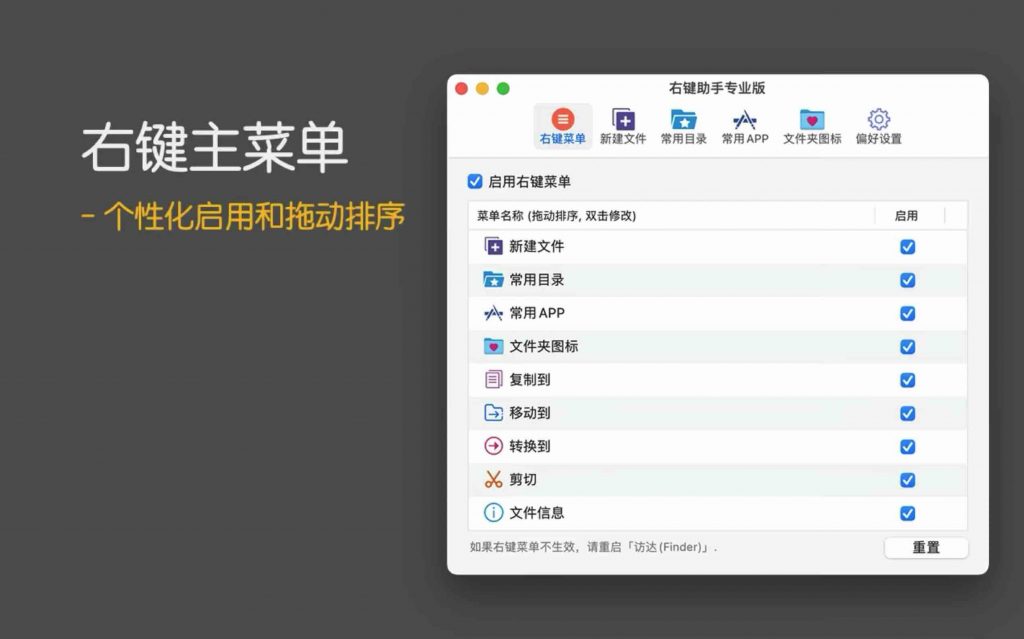Viewport: 1024px width, 639px height.
Task: Toggle the enable checkbox for 文件信息
Action: click(x=907, y=512)
